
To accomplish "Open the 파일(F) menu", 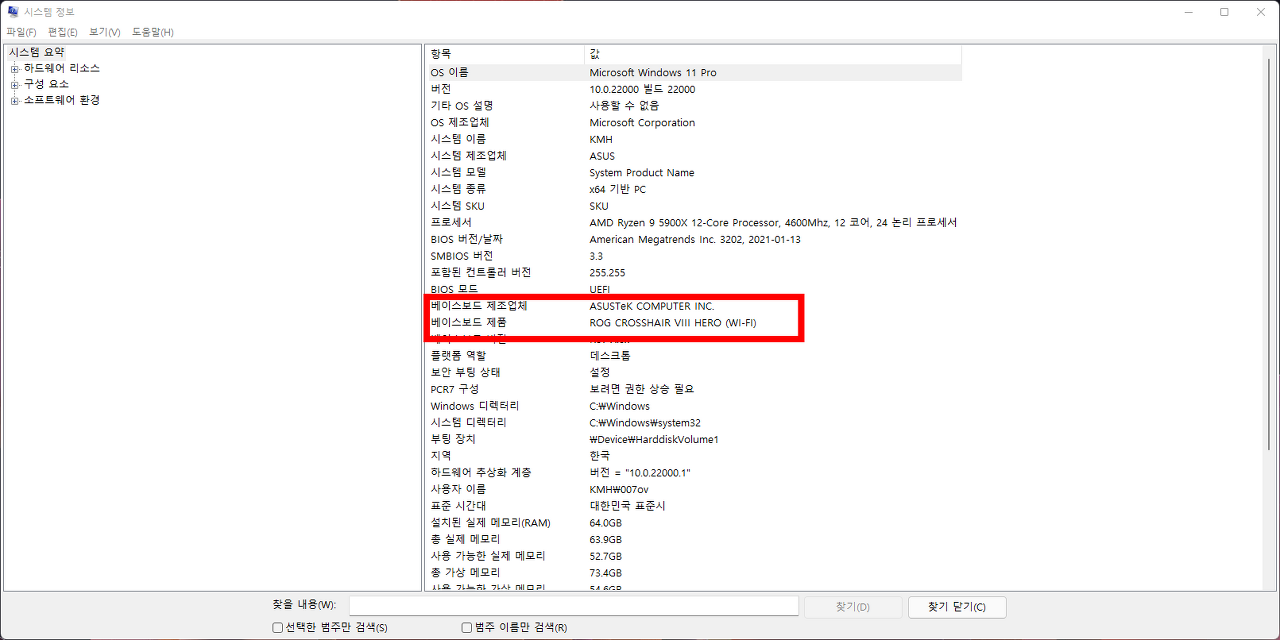I will click(21, 32).
